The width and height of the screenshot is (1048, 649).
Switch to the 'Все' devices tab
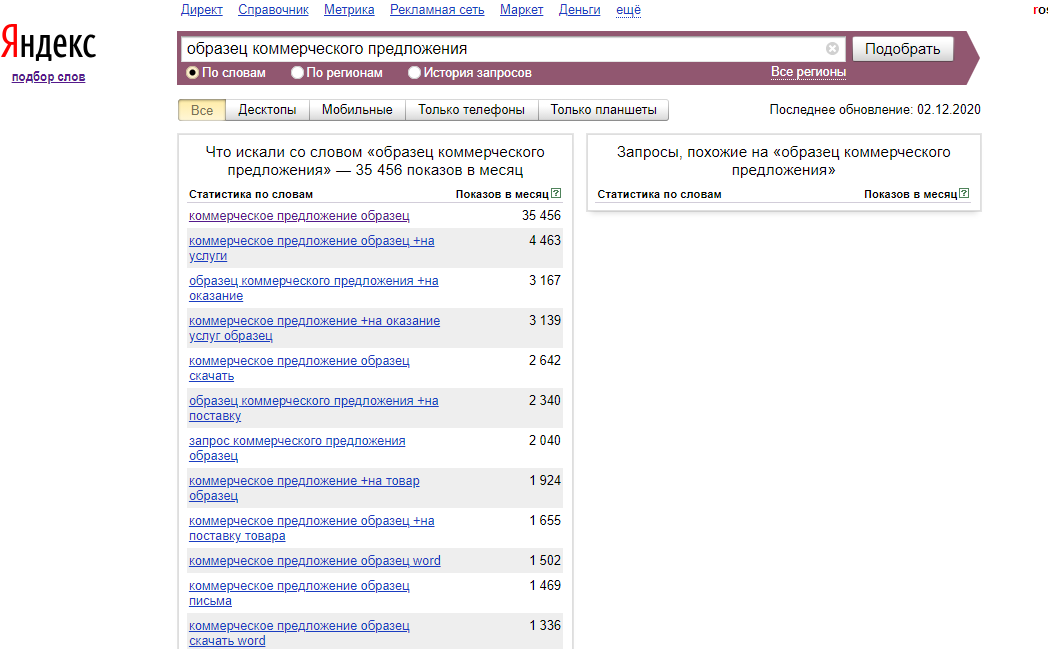click(202, 110)
